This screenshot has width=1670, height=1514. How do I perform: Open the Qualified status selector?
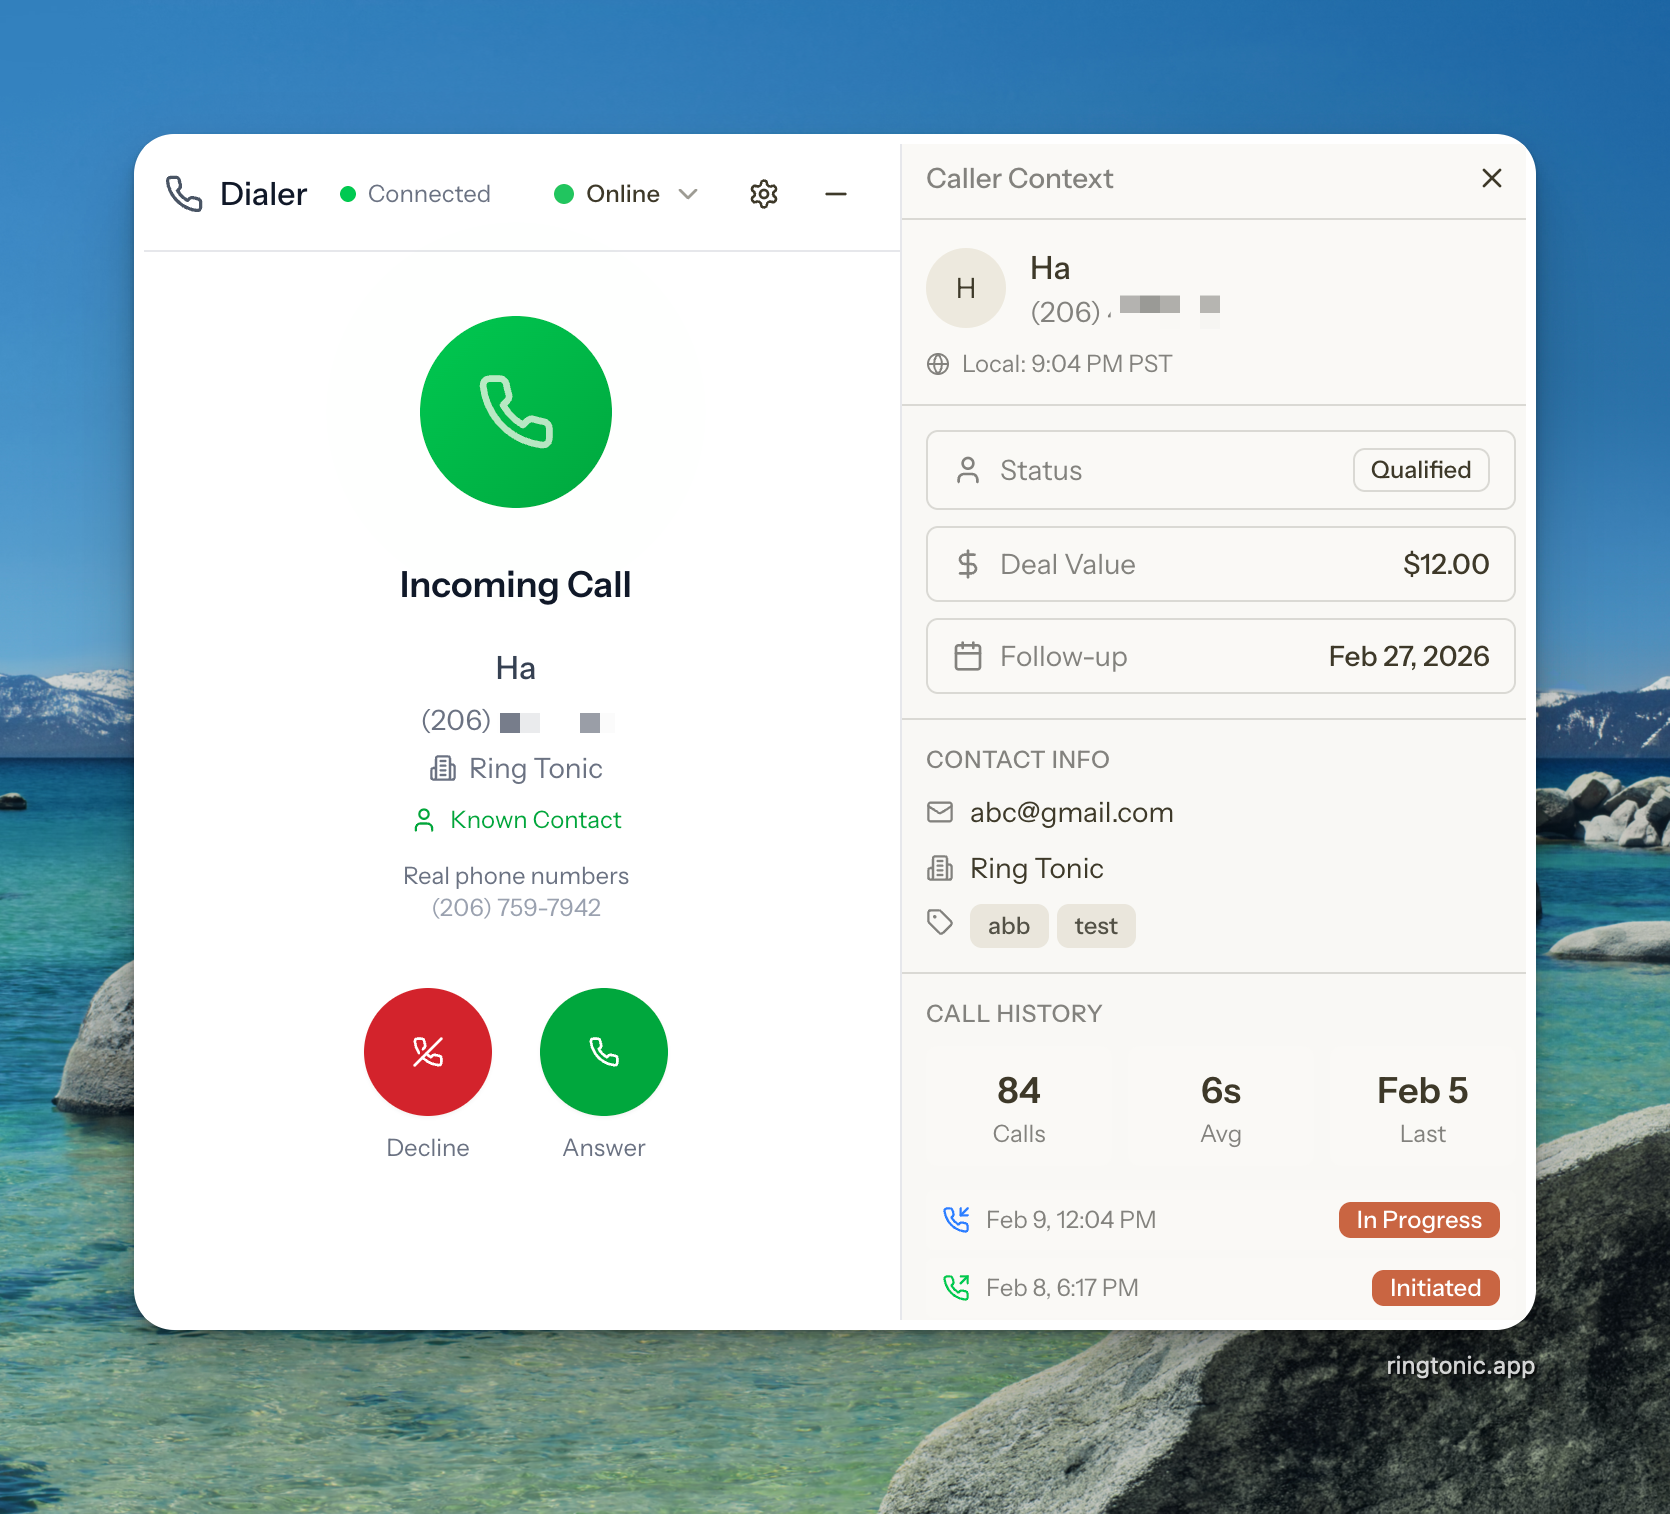1420,470
